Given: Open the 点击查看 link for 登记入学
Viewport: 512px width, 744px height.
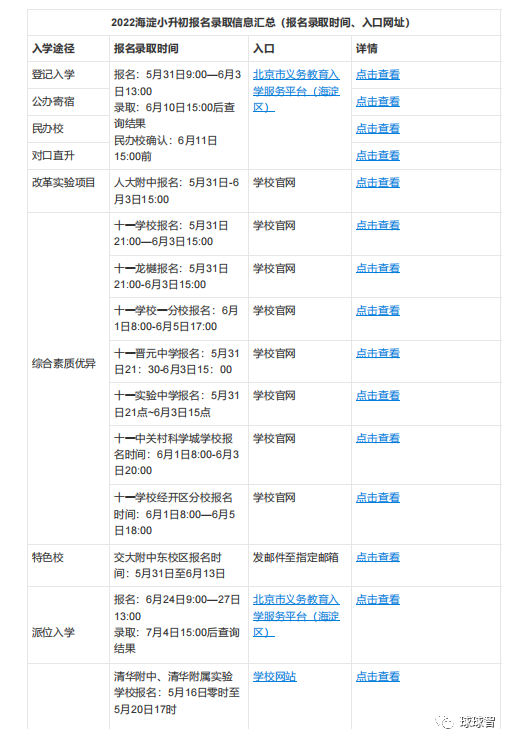Looking at the screenshot, I should (x=378, y=74).
